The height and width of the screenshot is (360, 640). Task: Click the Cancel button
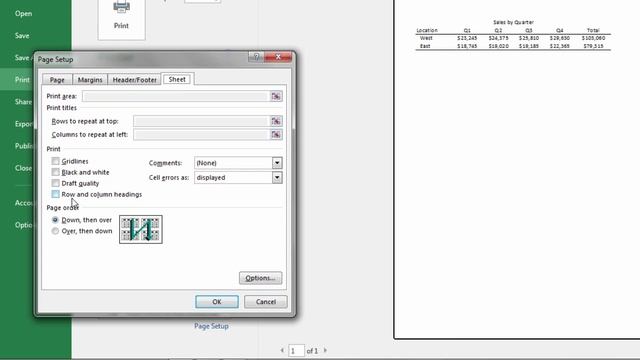click(266, 302)
